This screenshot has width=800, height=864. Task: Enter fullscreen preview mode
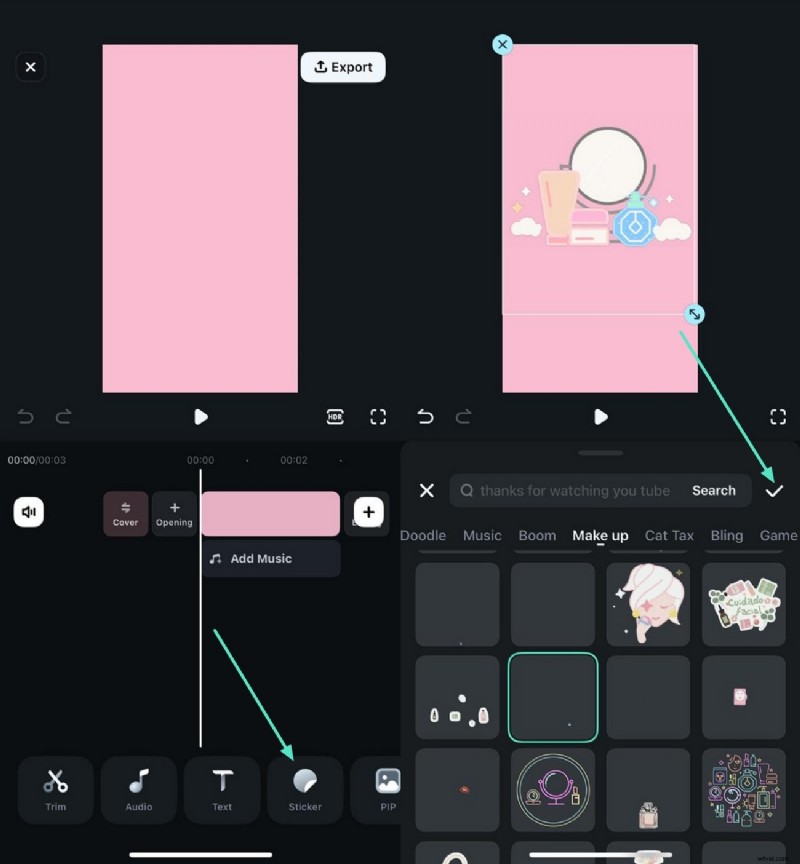tap(378, 417)
